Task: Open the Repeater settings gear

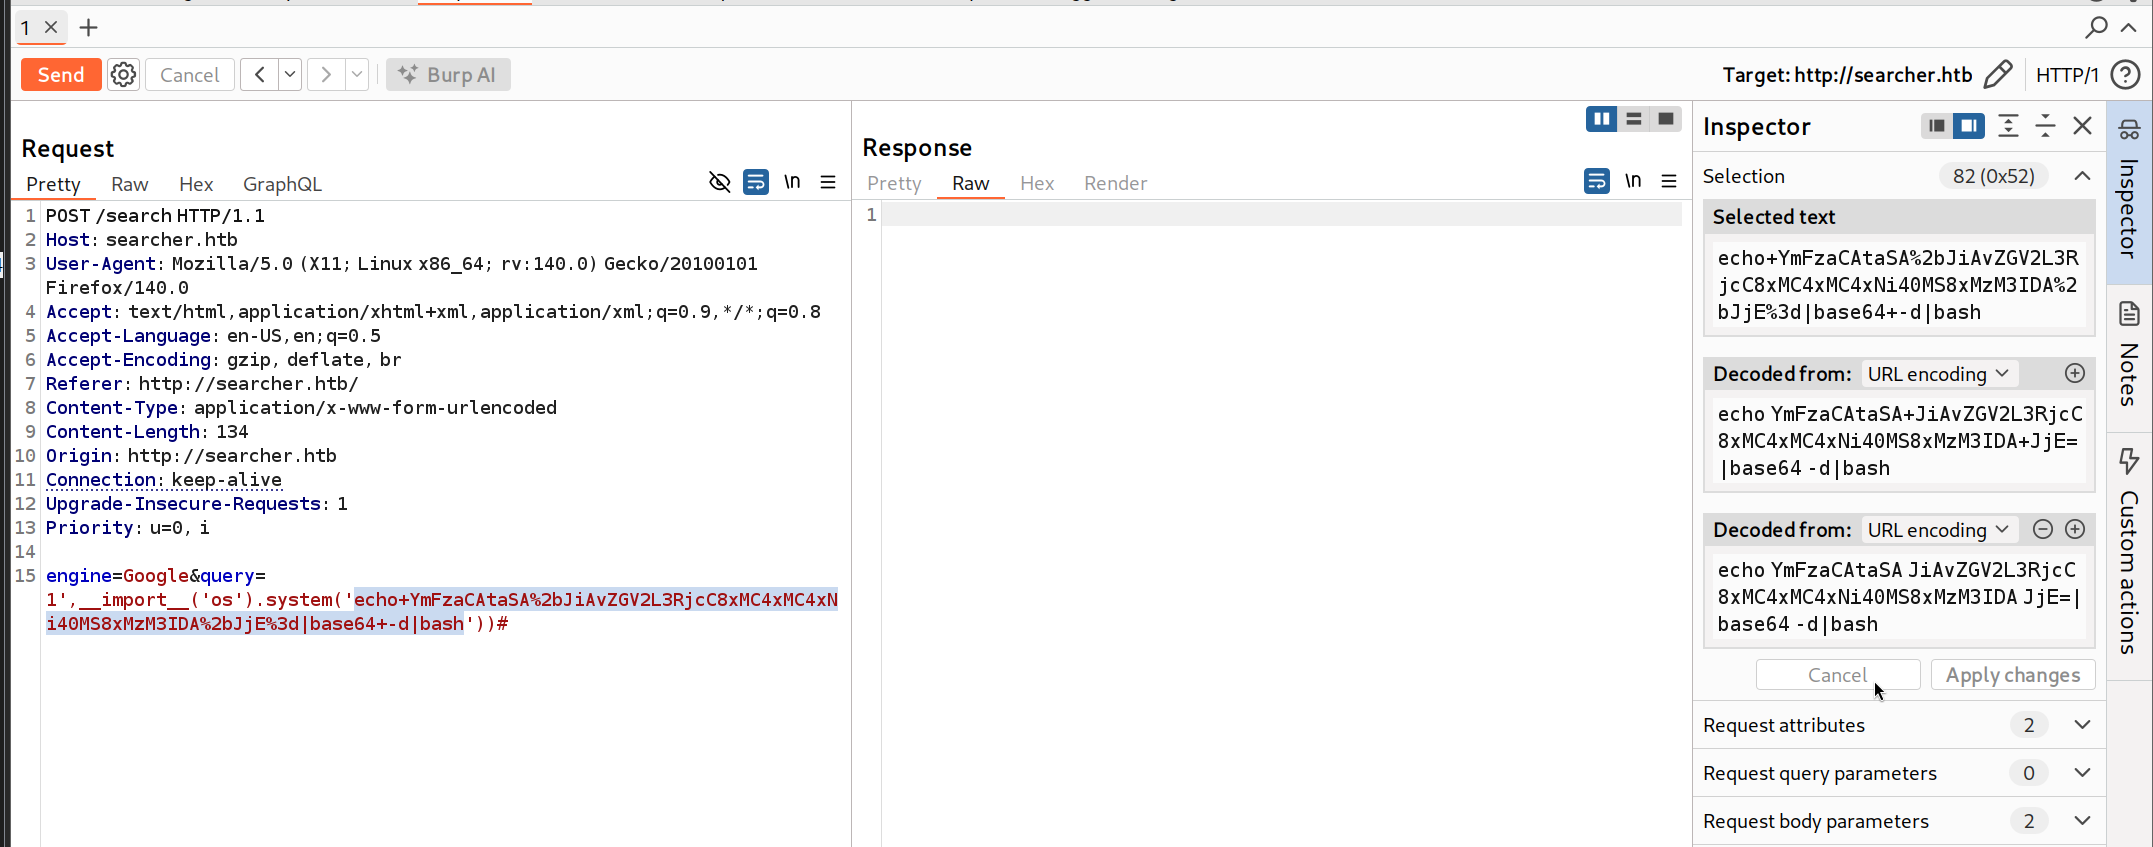Action: pos(123,75)
